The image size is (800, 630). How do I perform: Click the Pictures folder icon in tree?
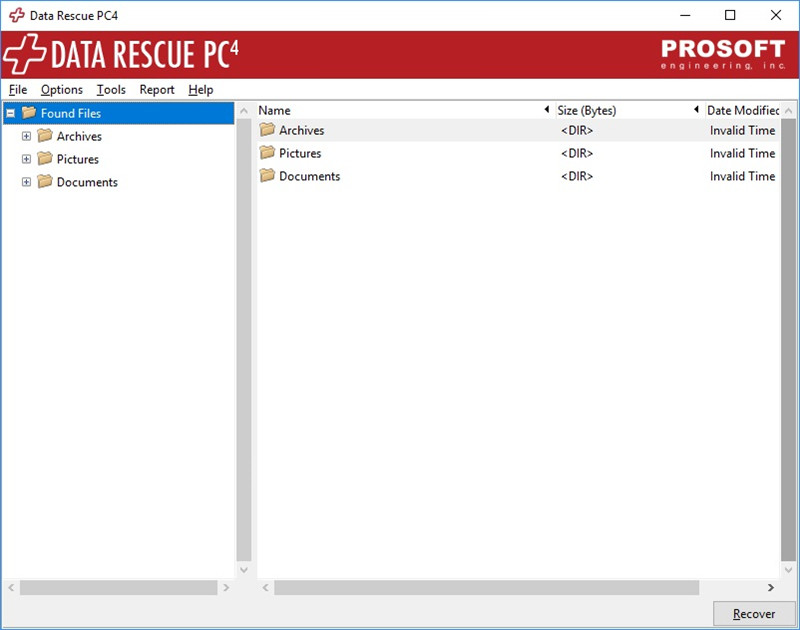45,159
